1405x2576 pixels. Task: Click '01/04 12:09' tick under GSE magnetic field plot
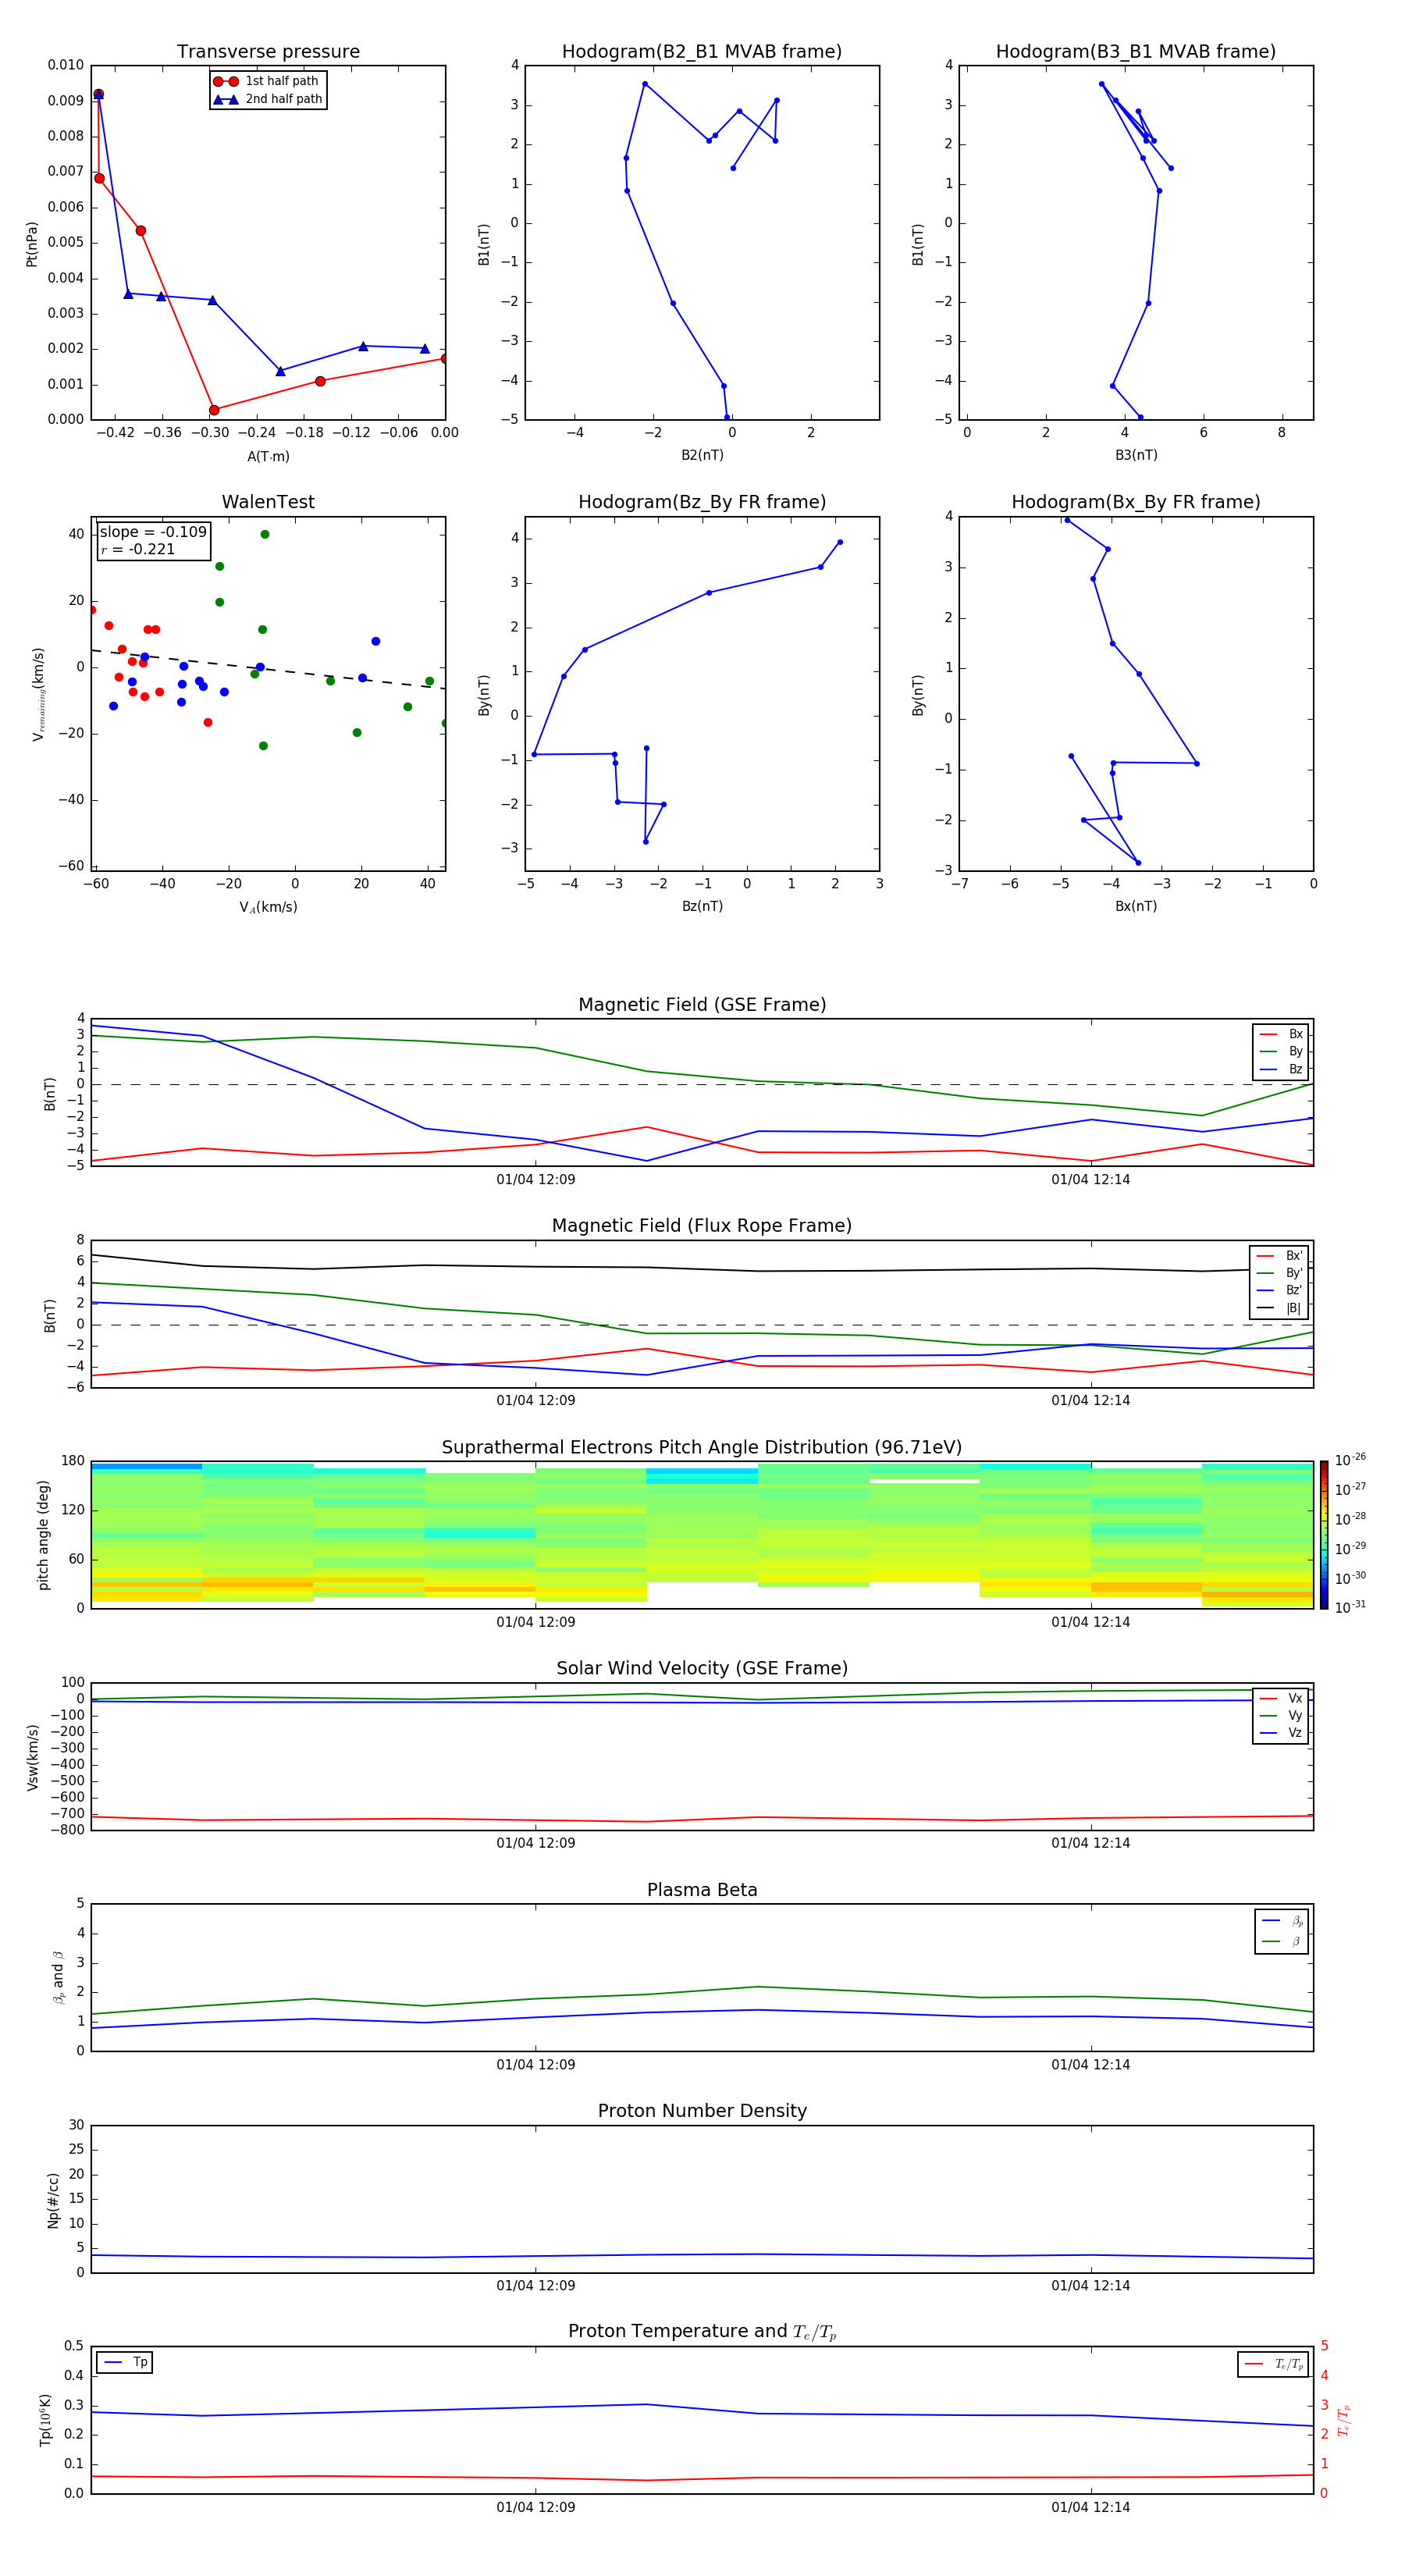coord(536,1180)
